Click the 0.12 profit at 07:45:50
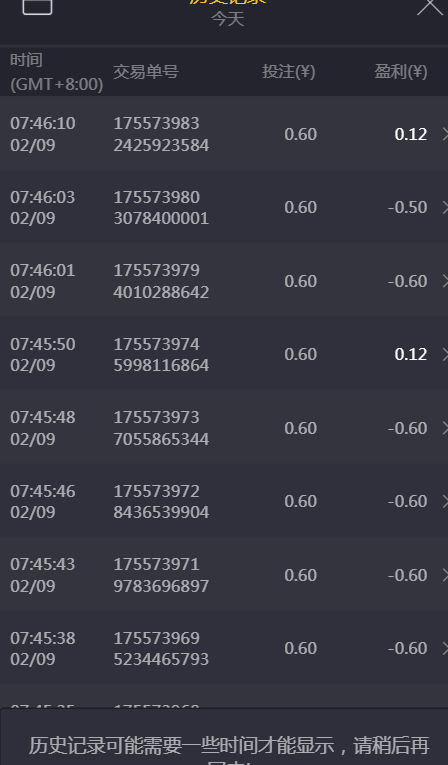The width and height of the screenshot is (448, 765). [411, 354]
